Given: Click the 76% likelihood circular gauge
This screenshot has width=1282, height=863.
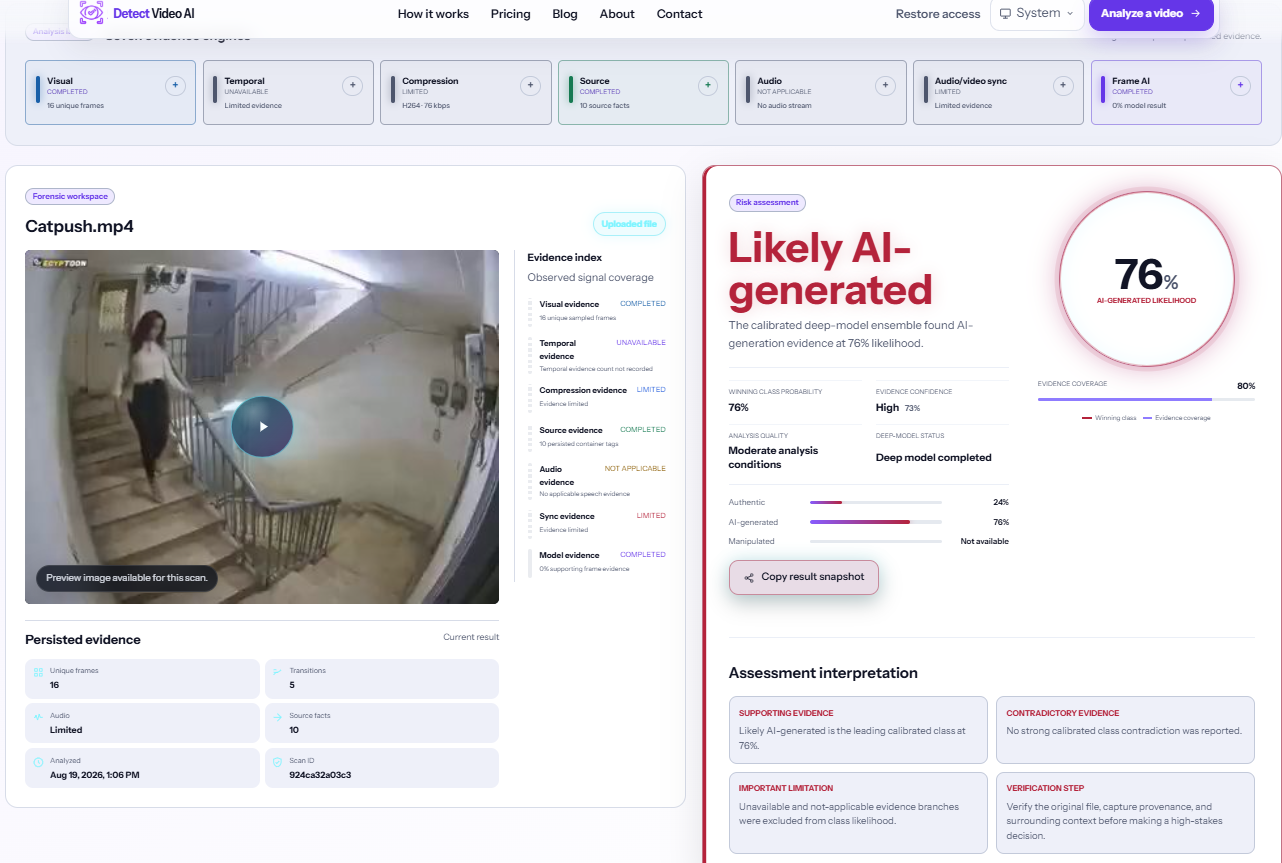Looking at the screenshot, I should [x=1146, y=278].
